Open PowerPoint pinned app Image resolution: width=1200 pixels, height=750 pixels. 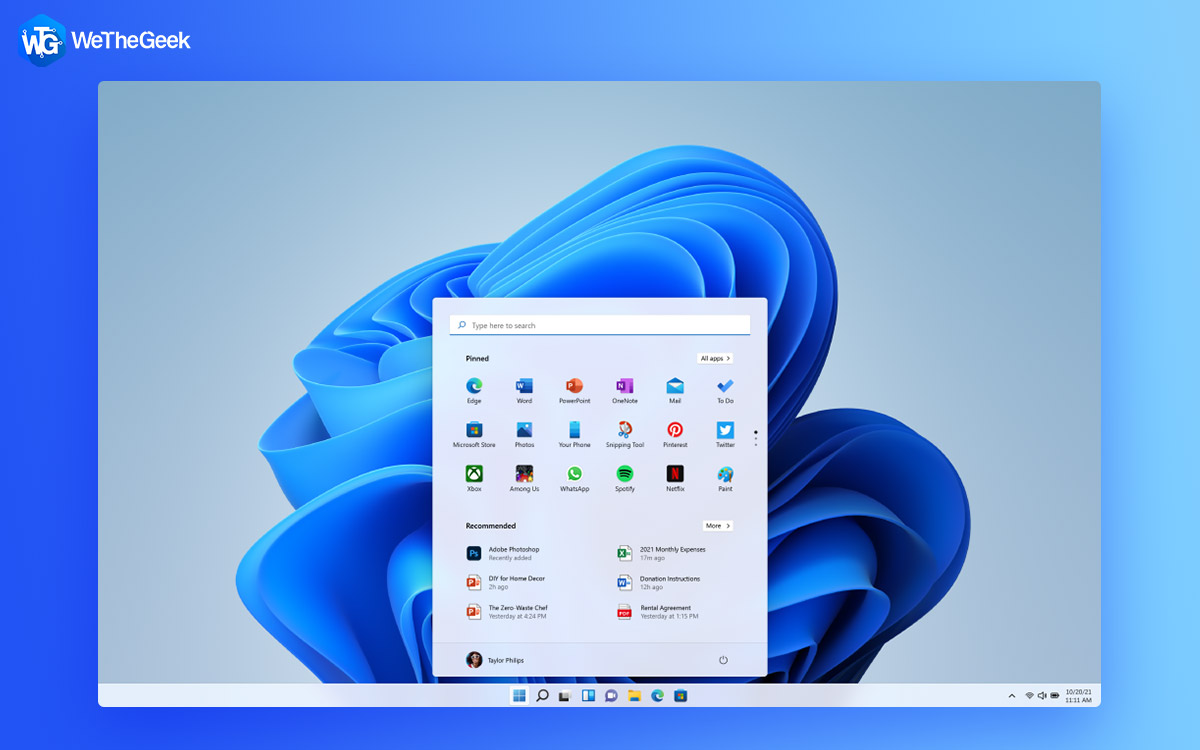coord(574,390)
